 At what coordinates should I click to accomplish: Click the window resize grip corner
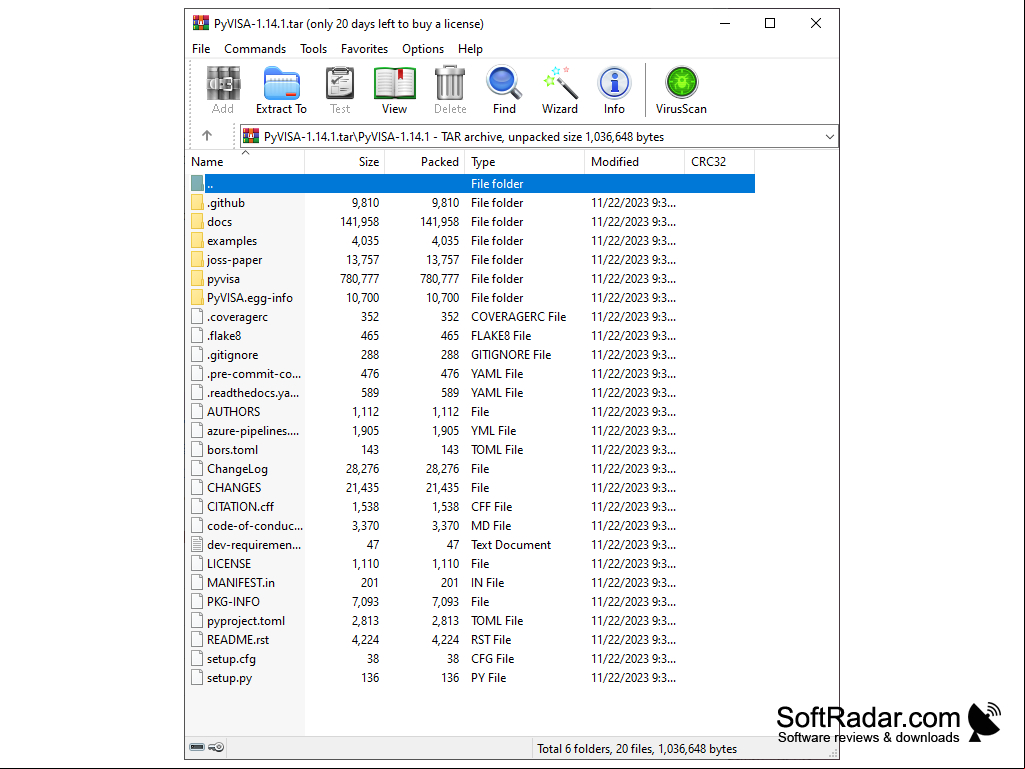coord(833,753)
